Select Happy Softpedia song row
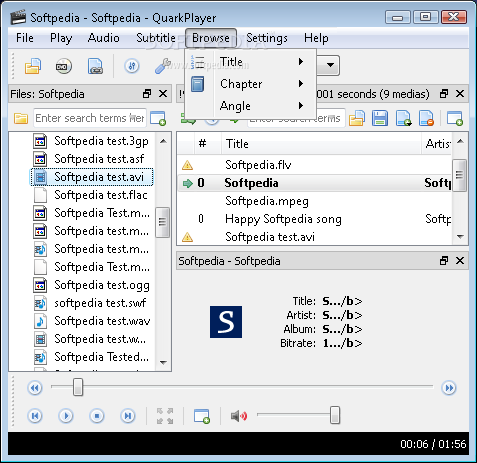 (315, 219)
